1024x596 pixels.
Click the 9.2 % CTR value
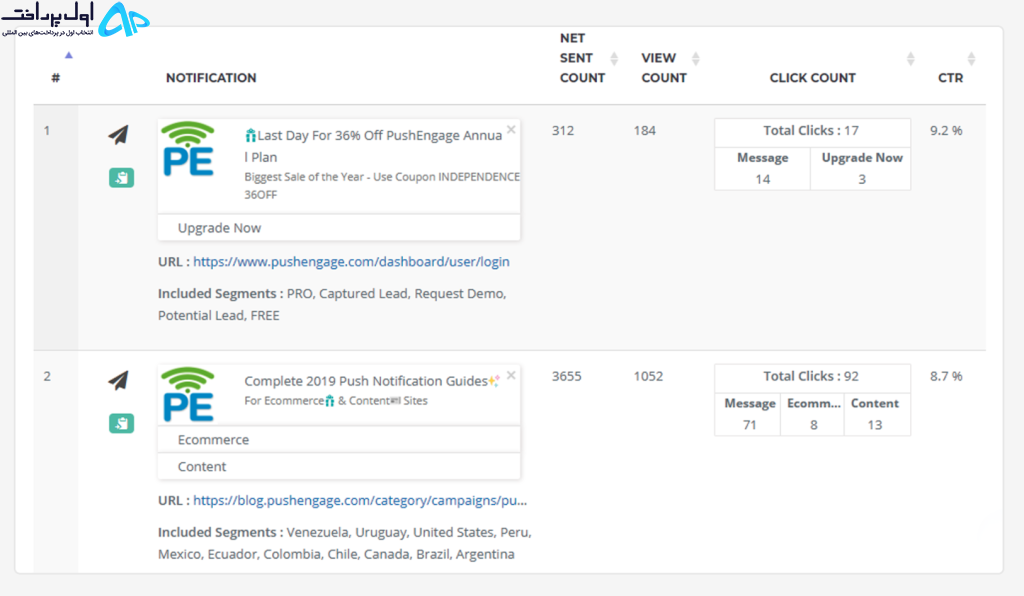946,131
